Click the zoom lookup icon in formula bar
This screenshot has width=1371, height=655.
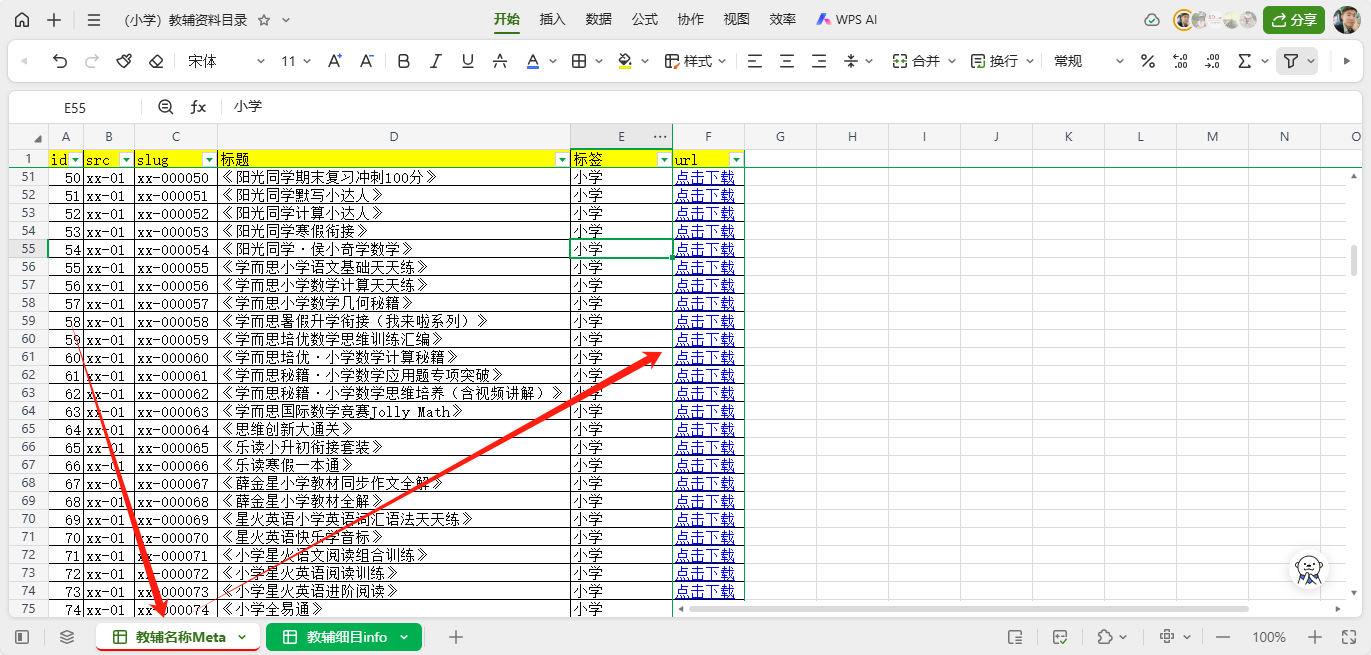[x=166, y=106]
